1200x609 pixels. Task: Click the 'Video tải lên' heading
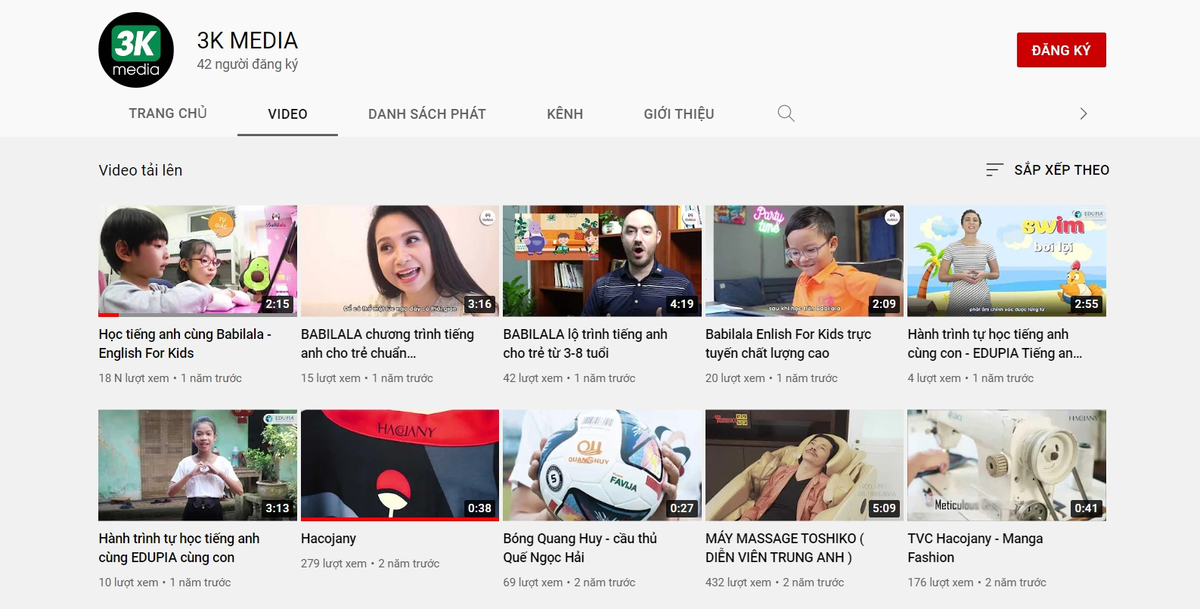(x=140, y=170)
